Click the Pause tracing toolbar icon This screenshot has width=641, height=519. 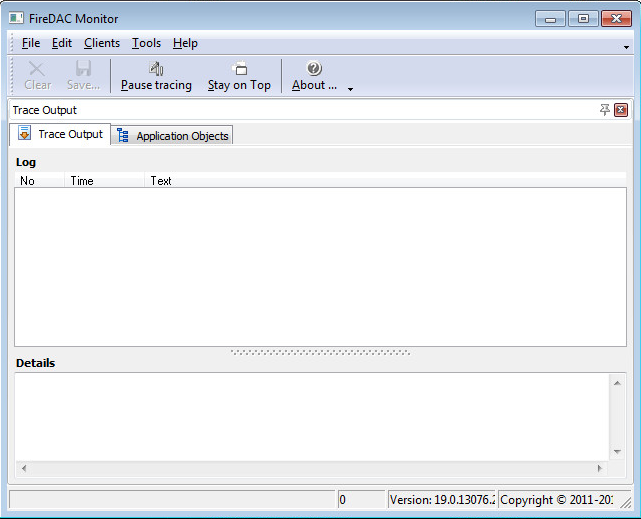156,69
